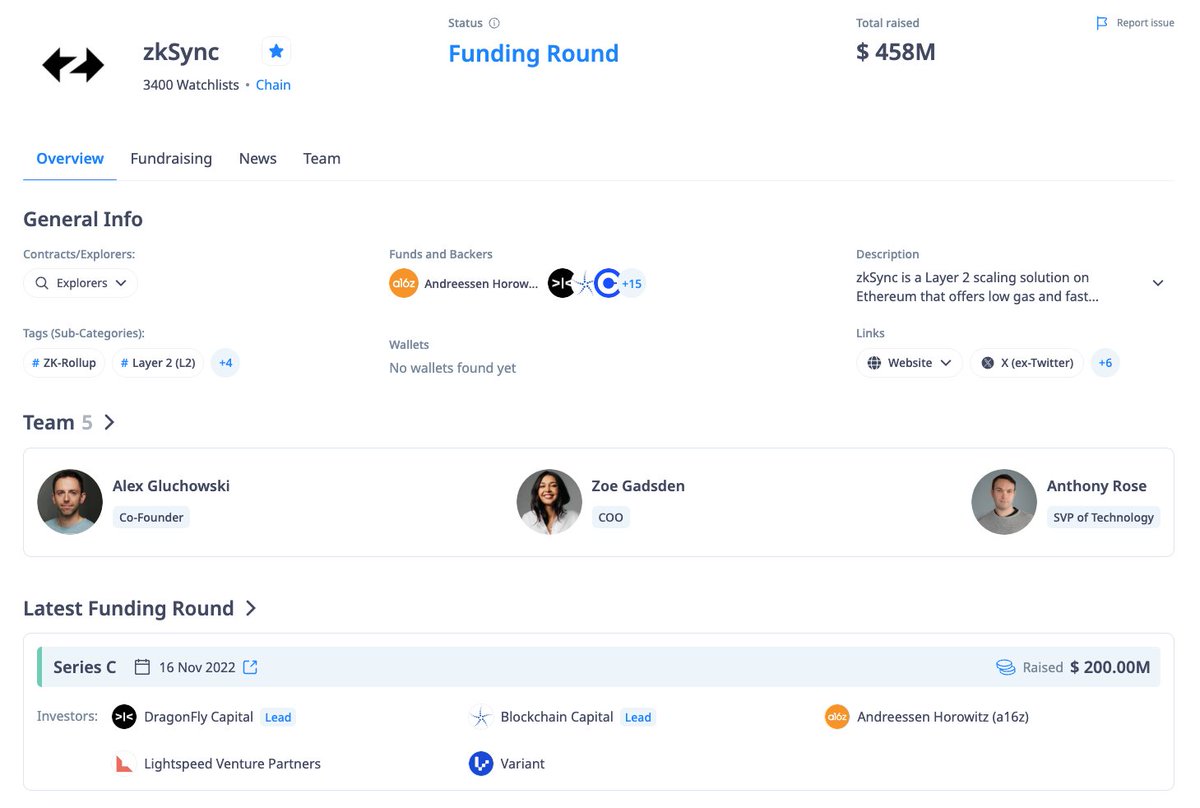Click the $ 200.00M raised amount

(x=1110, y=667)
